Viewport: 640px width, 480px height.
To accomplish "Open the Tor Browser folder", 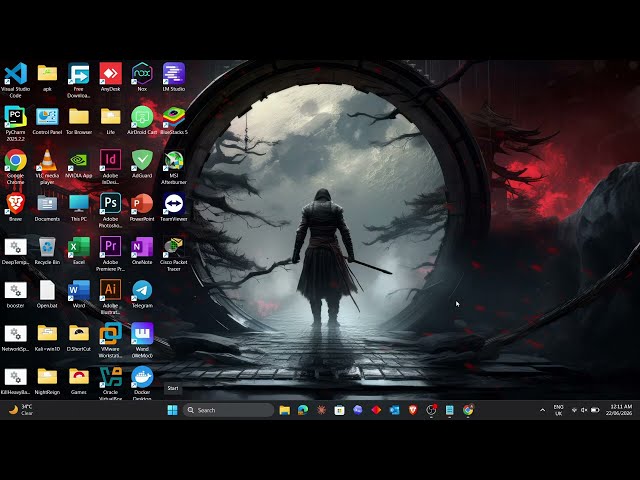I will [79, 120].
